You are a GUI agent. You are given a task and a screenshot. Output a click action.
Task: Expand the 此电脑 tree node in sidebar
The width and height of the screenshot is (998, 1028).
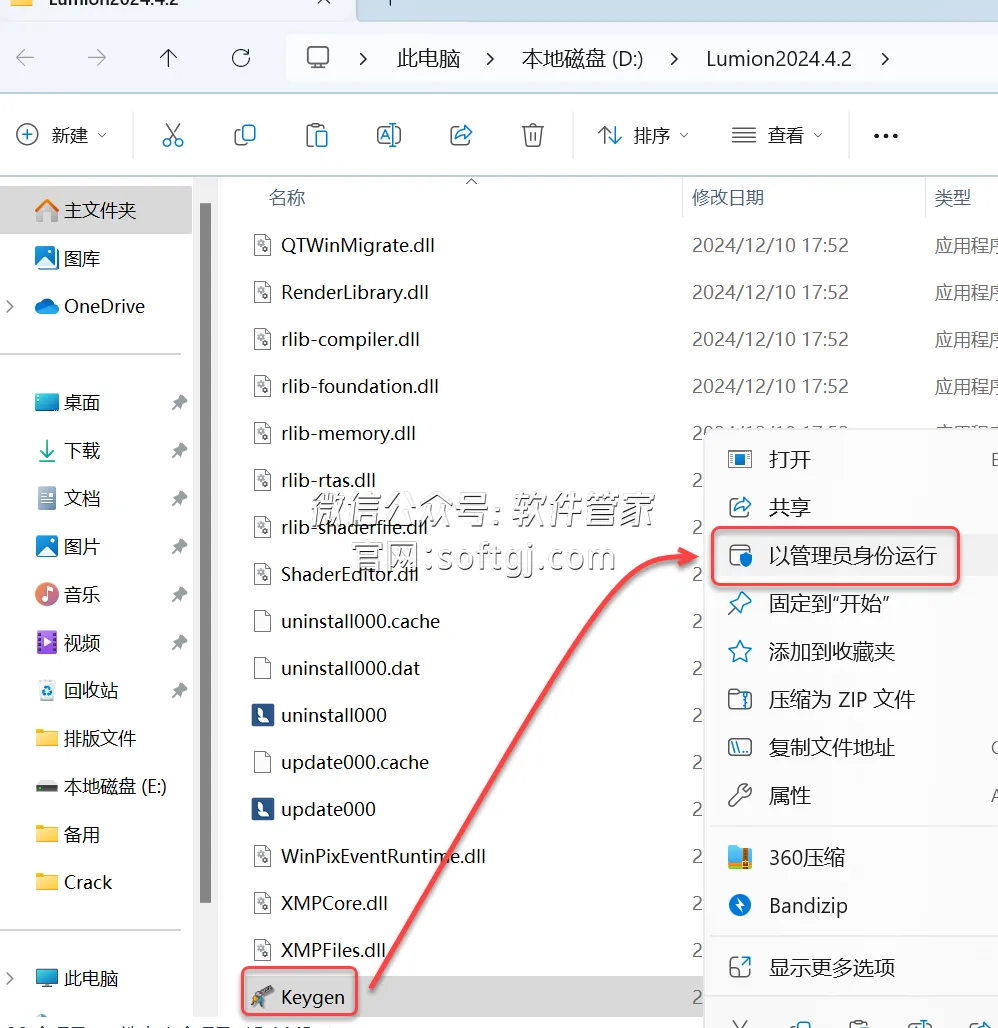pyautogui.click(x=10, y=978)
